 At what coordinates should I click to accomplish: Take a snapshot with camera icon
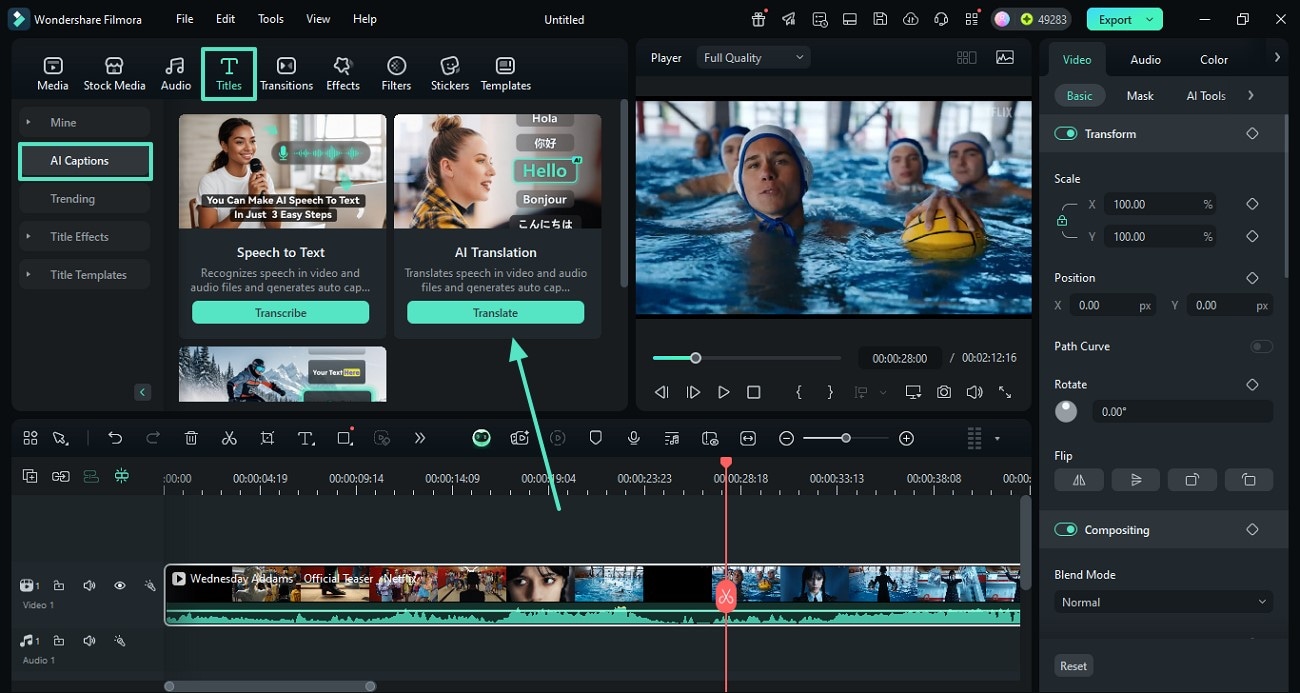pos(944,393)
